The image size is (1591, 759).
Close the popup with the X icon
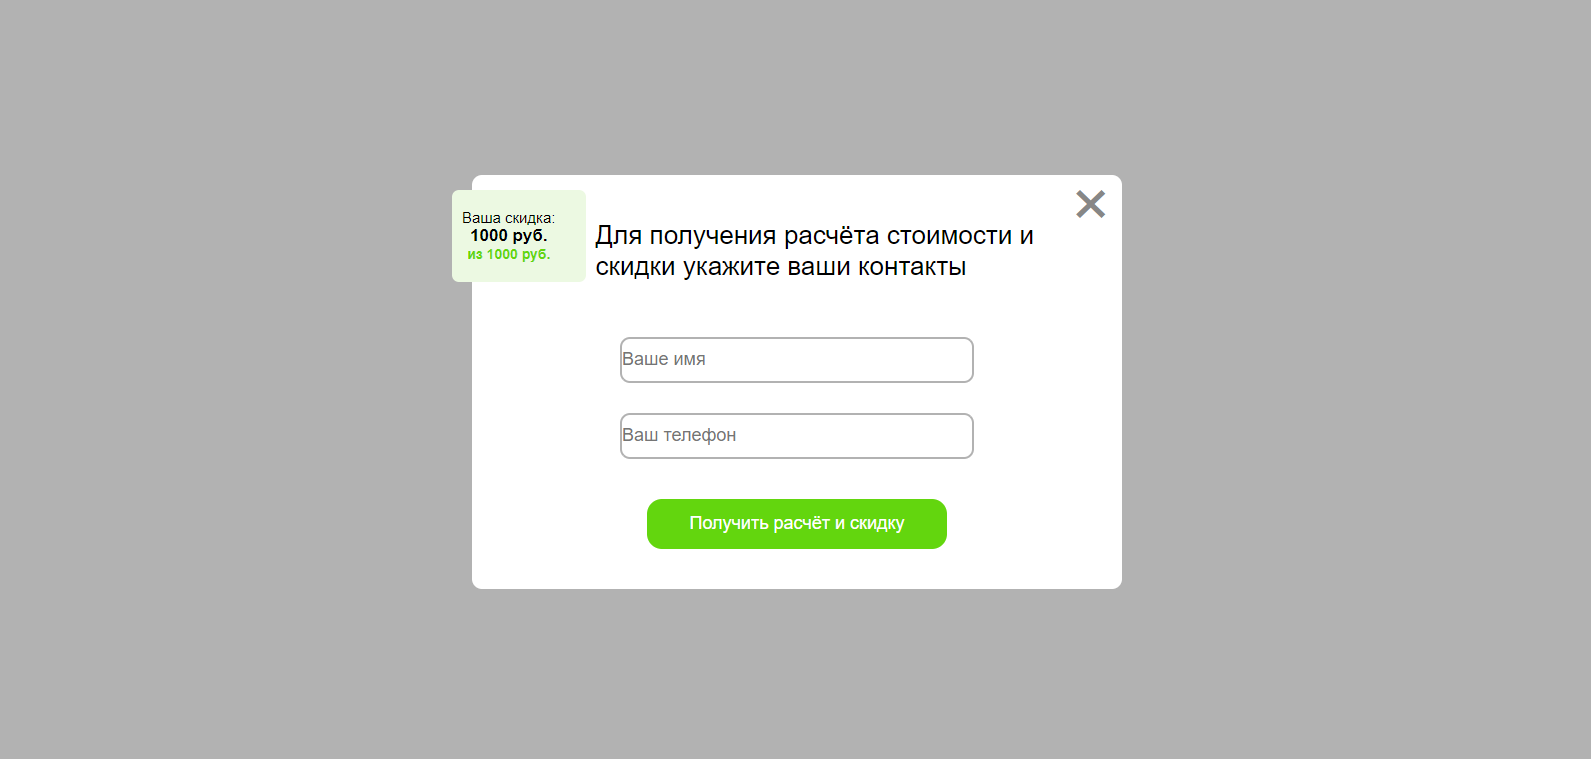(1090, 204)
